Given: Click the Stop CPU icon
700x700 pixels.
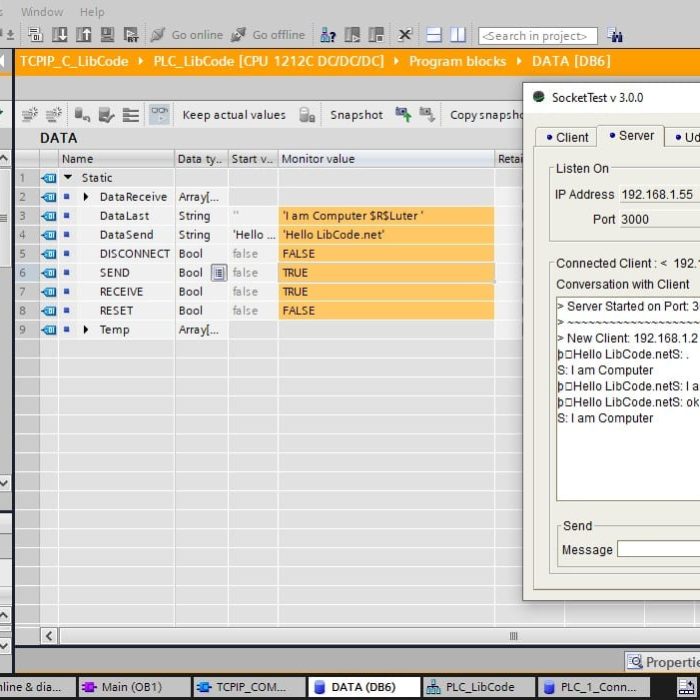Looking at the screenshot, I should (376, 35).
